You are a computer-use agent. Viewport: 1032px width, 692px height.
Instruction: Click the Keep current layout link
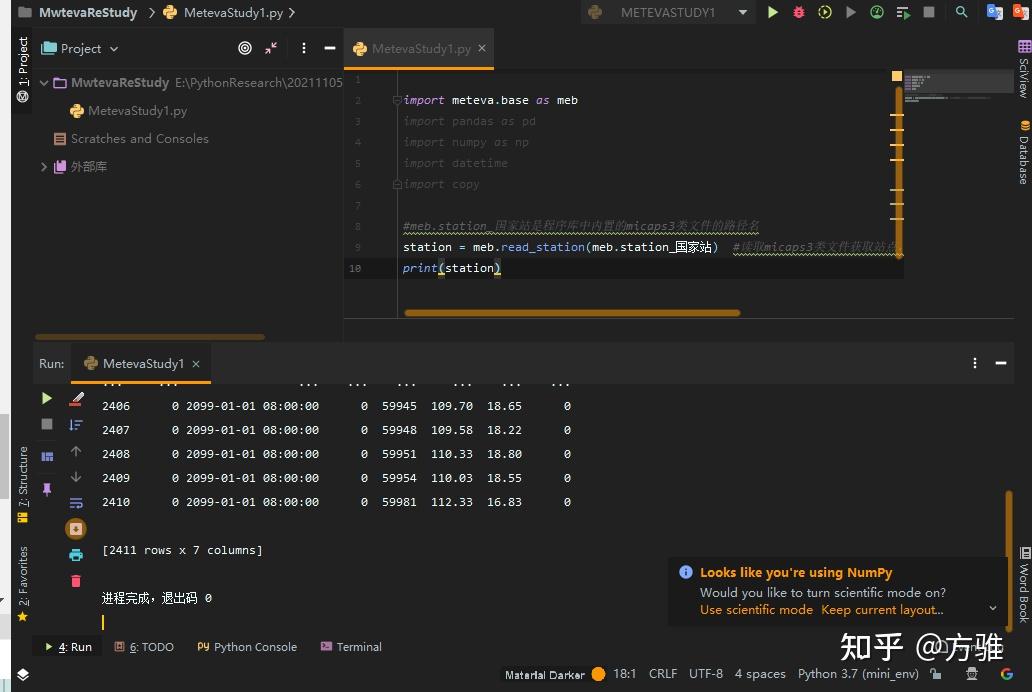[x=881, y=610]
